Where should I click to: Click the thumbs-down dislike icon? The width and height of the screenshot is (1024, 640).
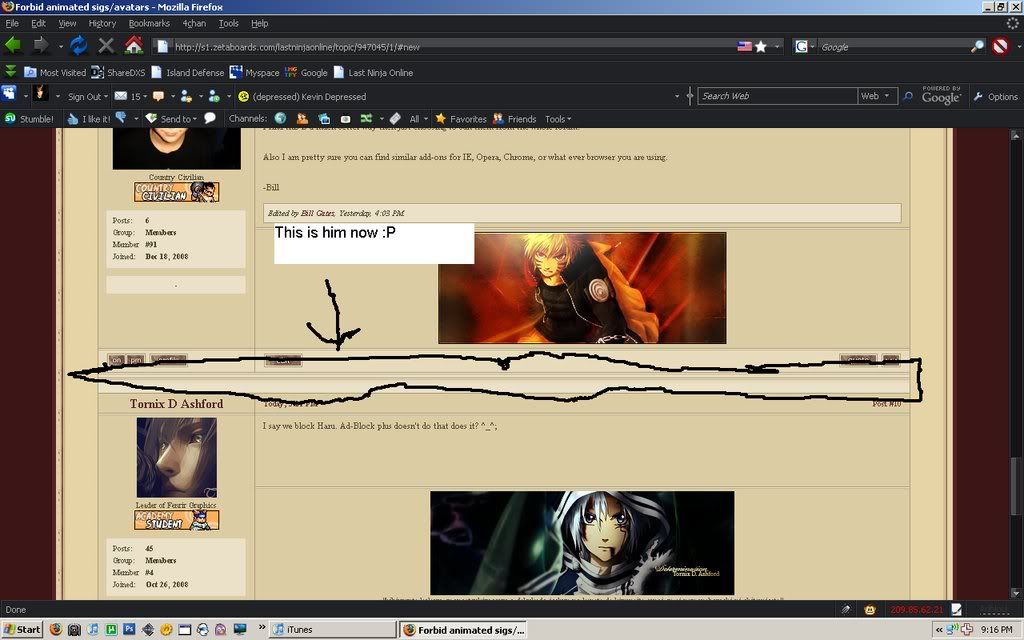[x=122, y=118]
